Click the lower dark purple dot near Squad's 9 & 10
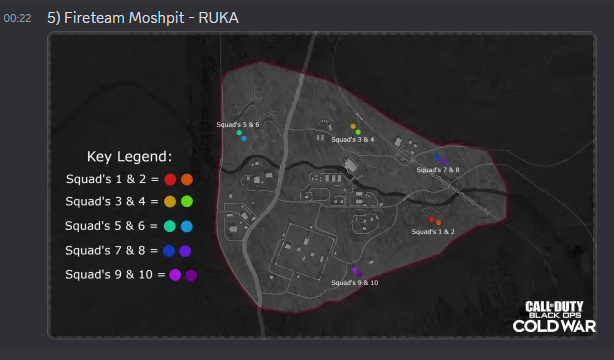 (359, 275)
